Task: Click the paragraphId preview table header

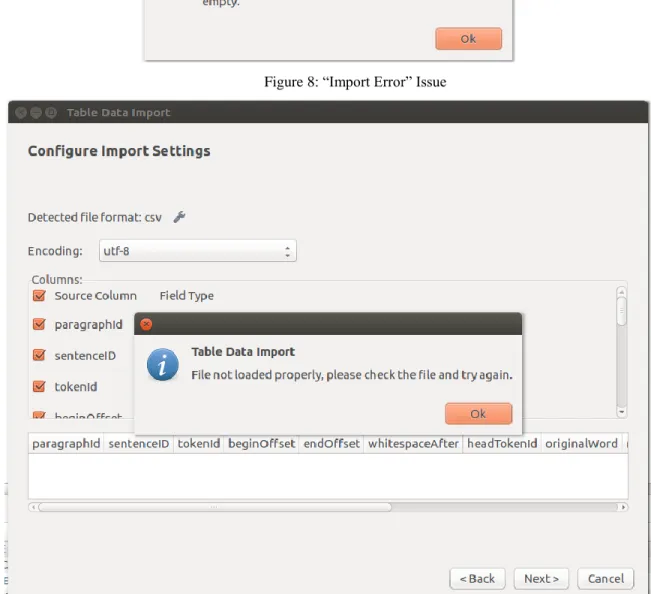Action: click(x=66, y=443)
